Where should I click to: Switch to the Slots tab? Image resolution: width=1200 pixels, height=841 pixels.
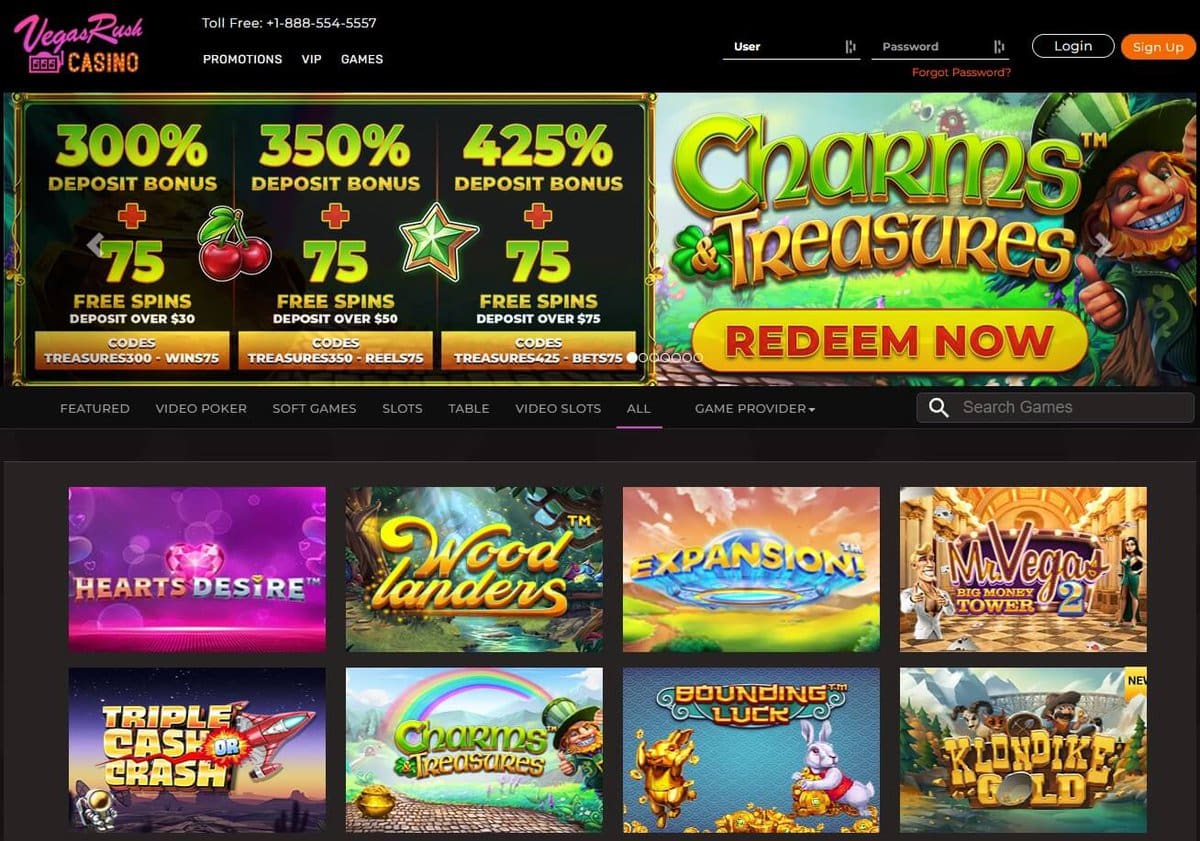point(402,408)
